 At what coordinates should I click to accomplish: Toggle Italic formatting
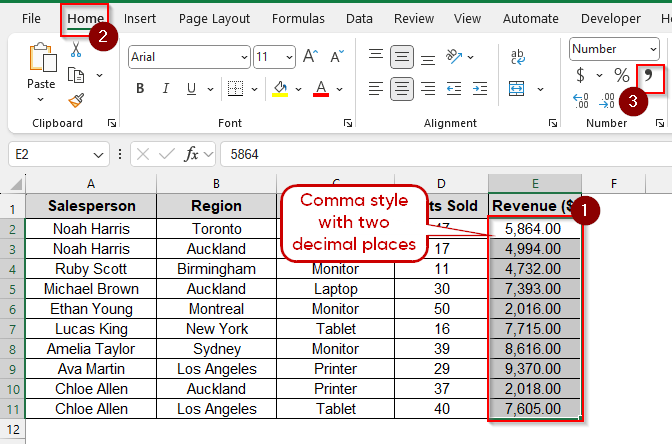(x=166, y=89)
